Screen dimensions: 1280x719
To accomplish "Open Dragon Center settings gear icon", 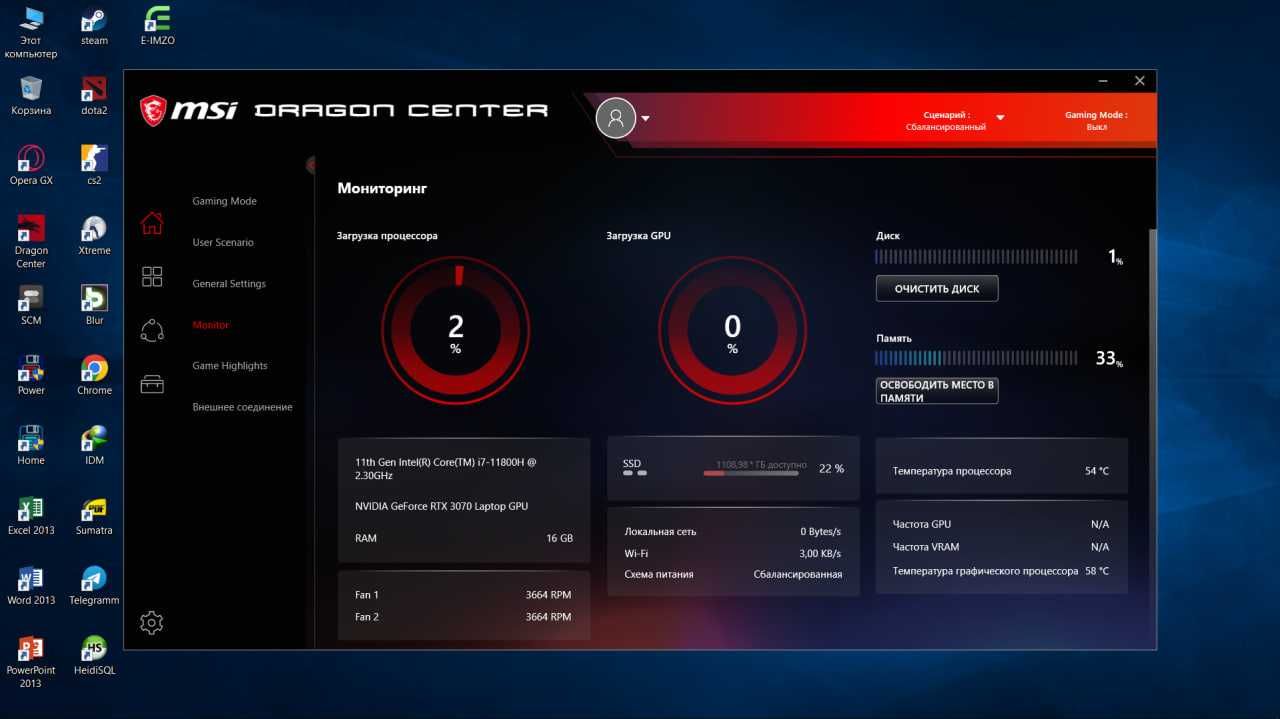I will click(152, 623).
